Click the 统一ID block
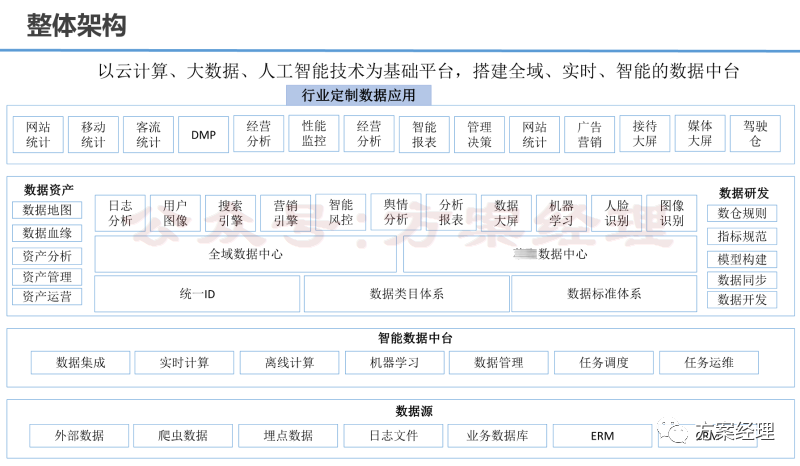The width and height of the screenshot is (800, 466). (197, 294)
